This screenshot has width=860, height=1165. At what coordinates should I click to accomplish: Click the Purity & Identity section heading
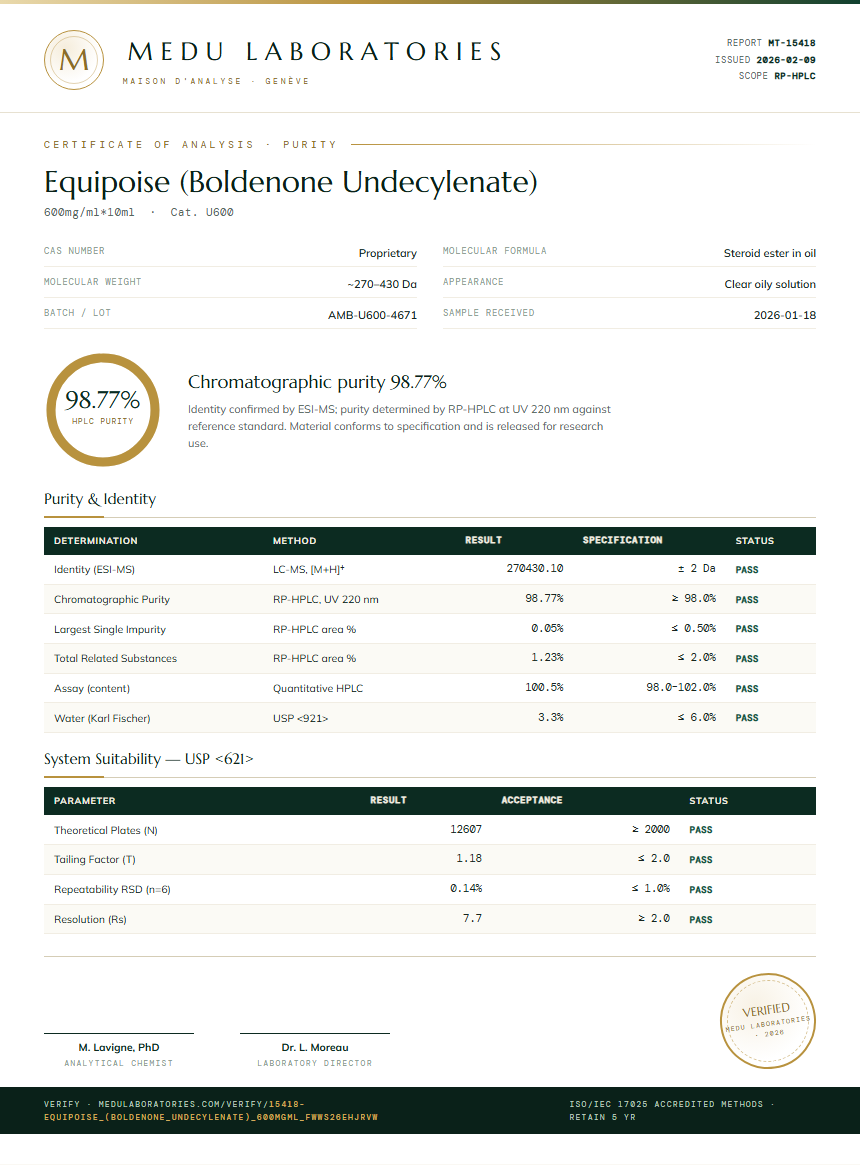[x=100, y=499]
